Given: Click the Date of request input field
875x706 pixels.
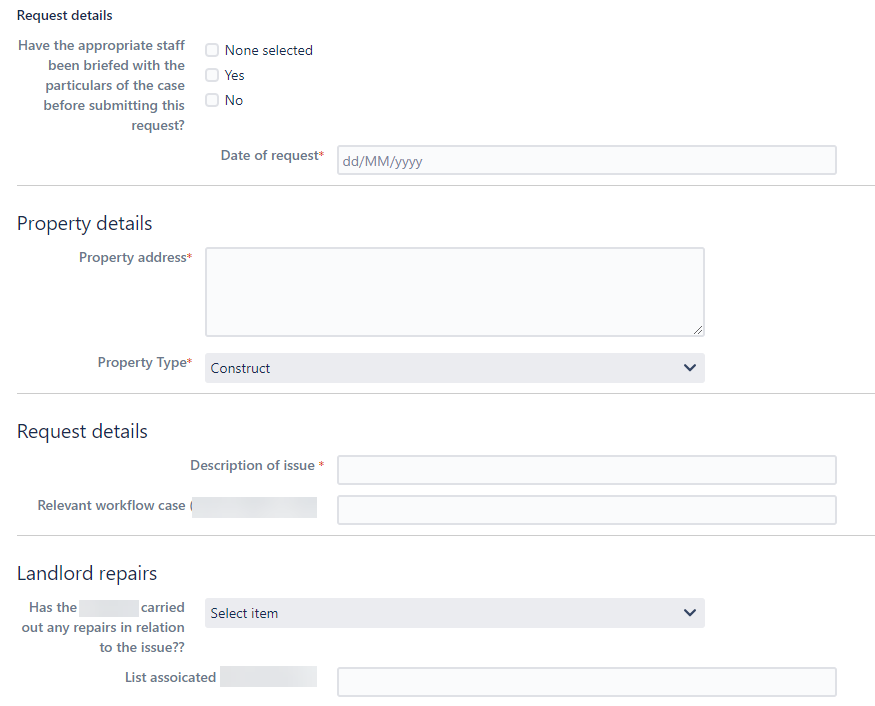Looking at the screenshot, I should click(586, 159).
